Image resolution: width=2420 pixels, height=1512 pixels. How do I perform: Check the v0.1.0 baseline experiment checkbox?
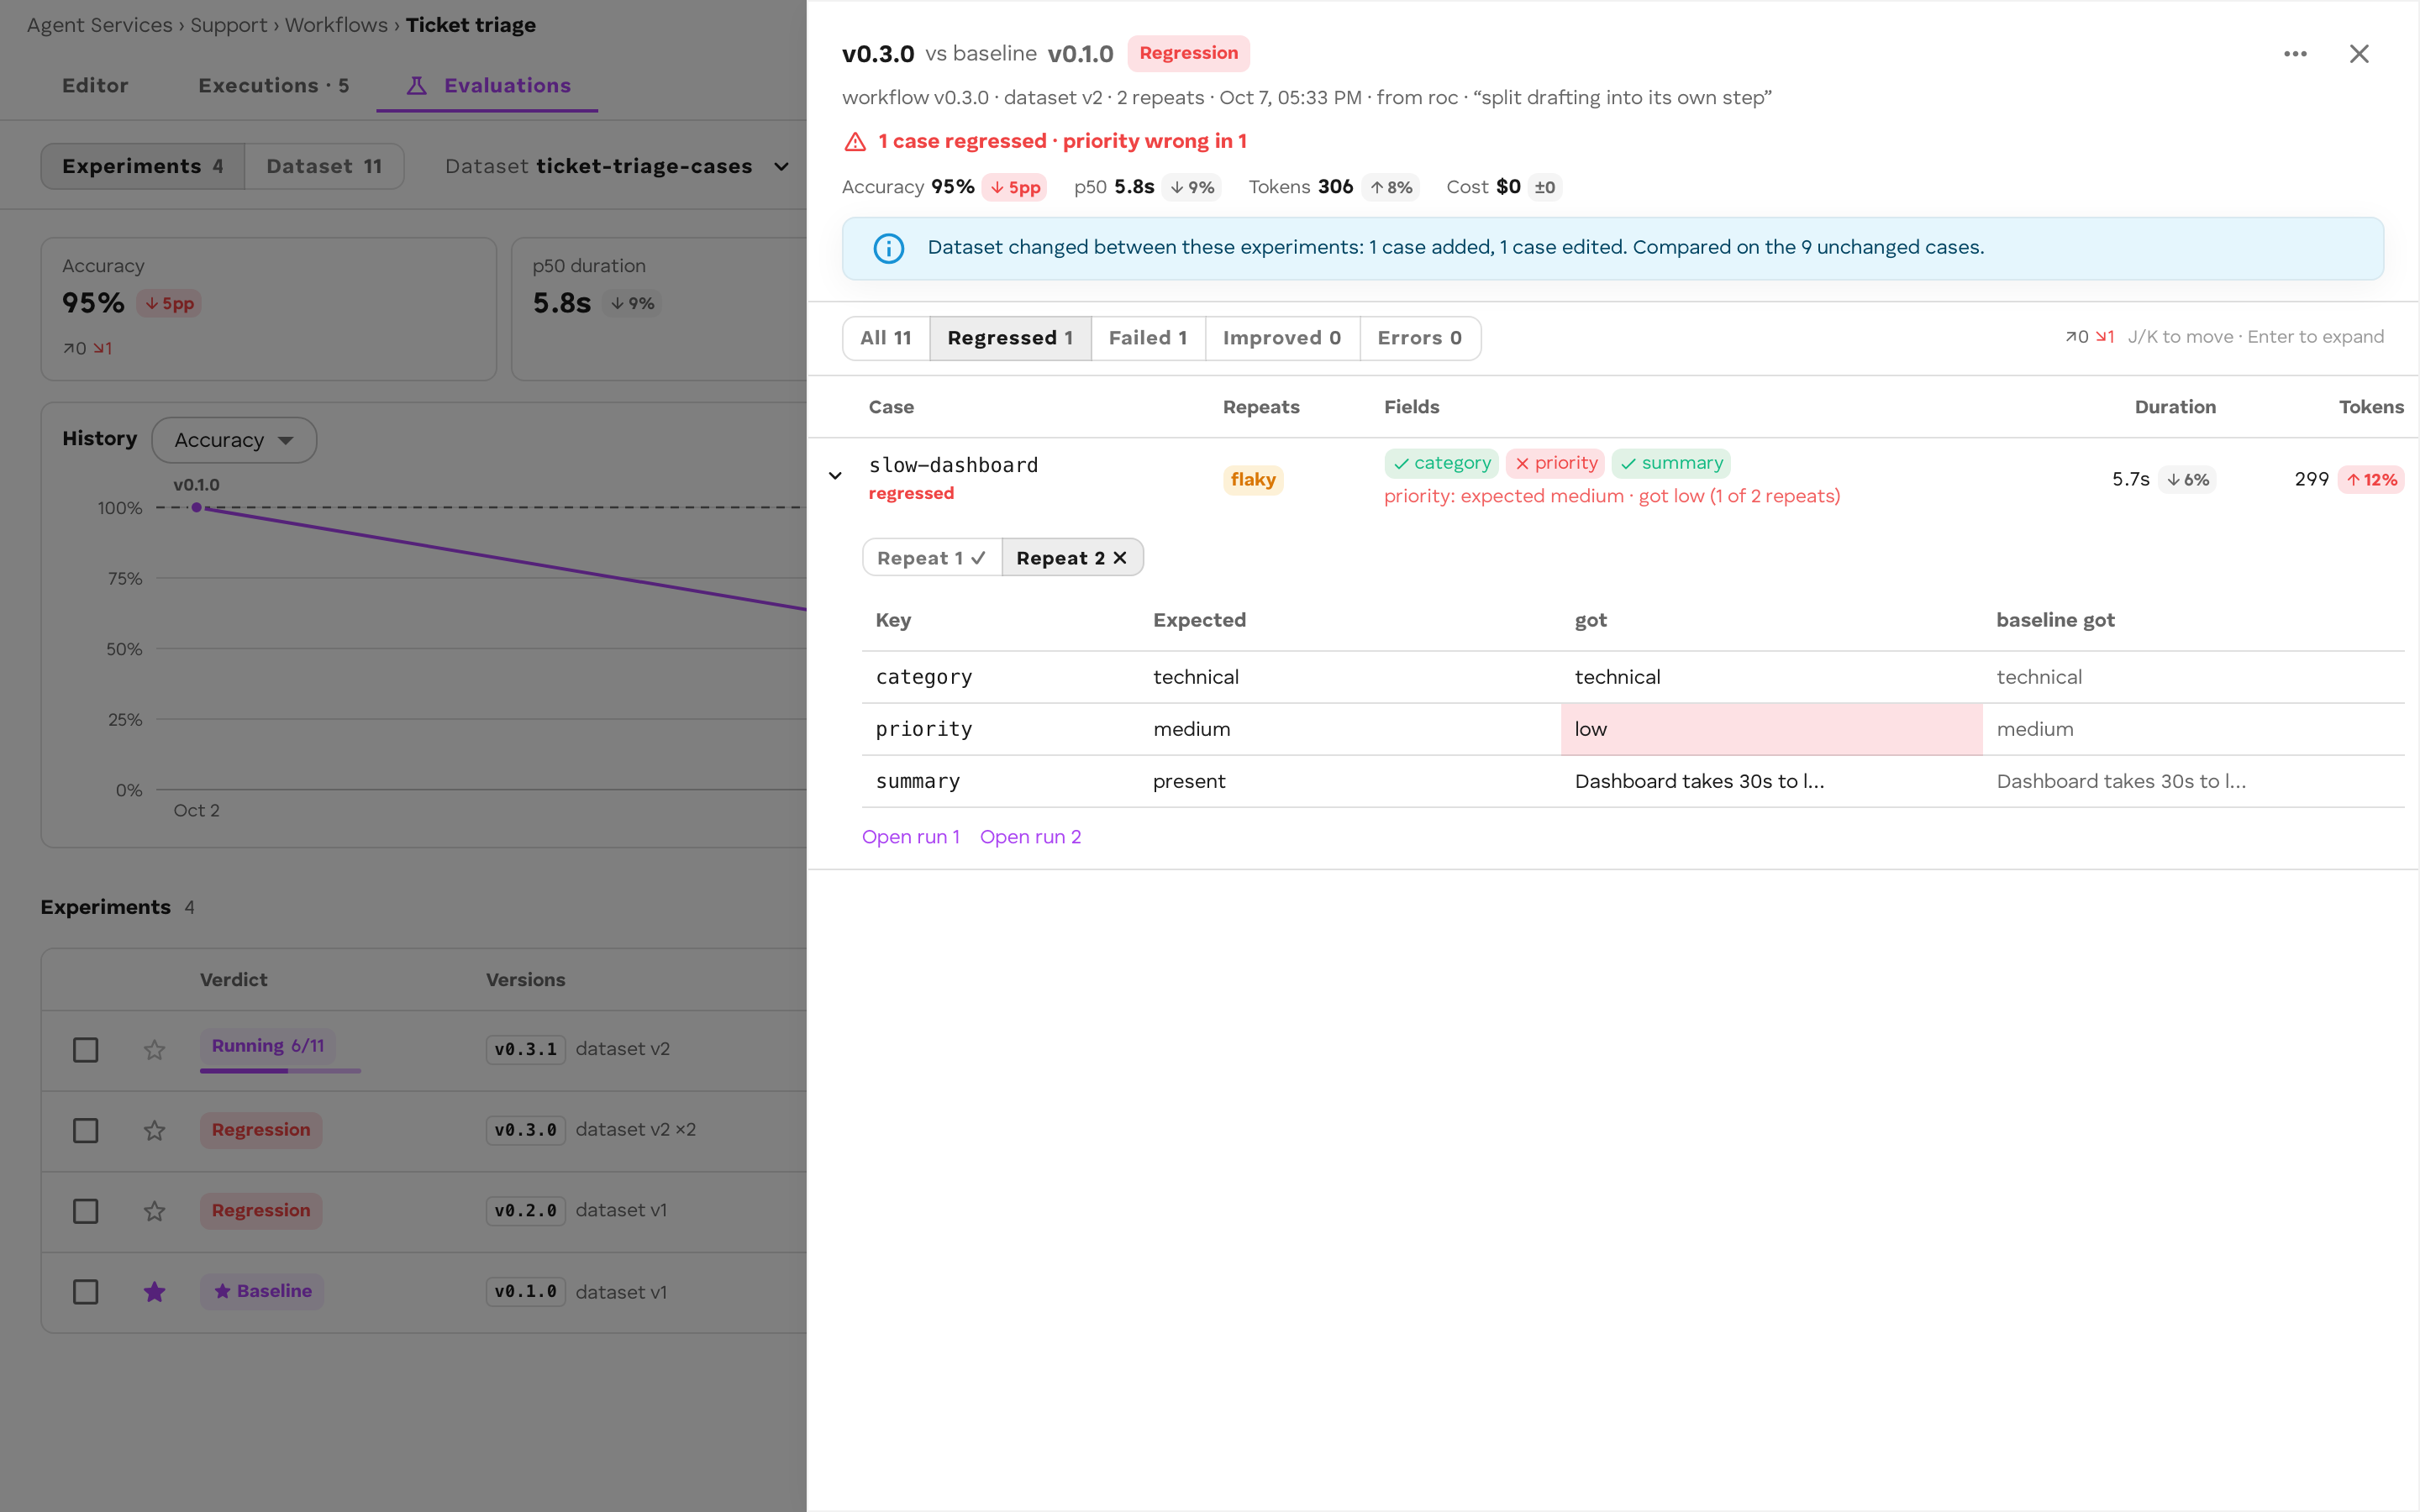[86, 1292]
